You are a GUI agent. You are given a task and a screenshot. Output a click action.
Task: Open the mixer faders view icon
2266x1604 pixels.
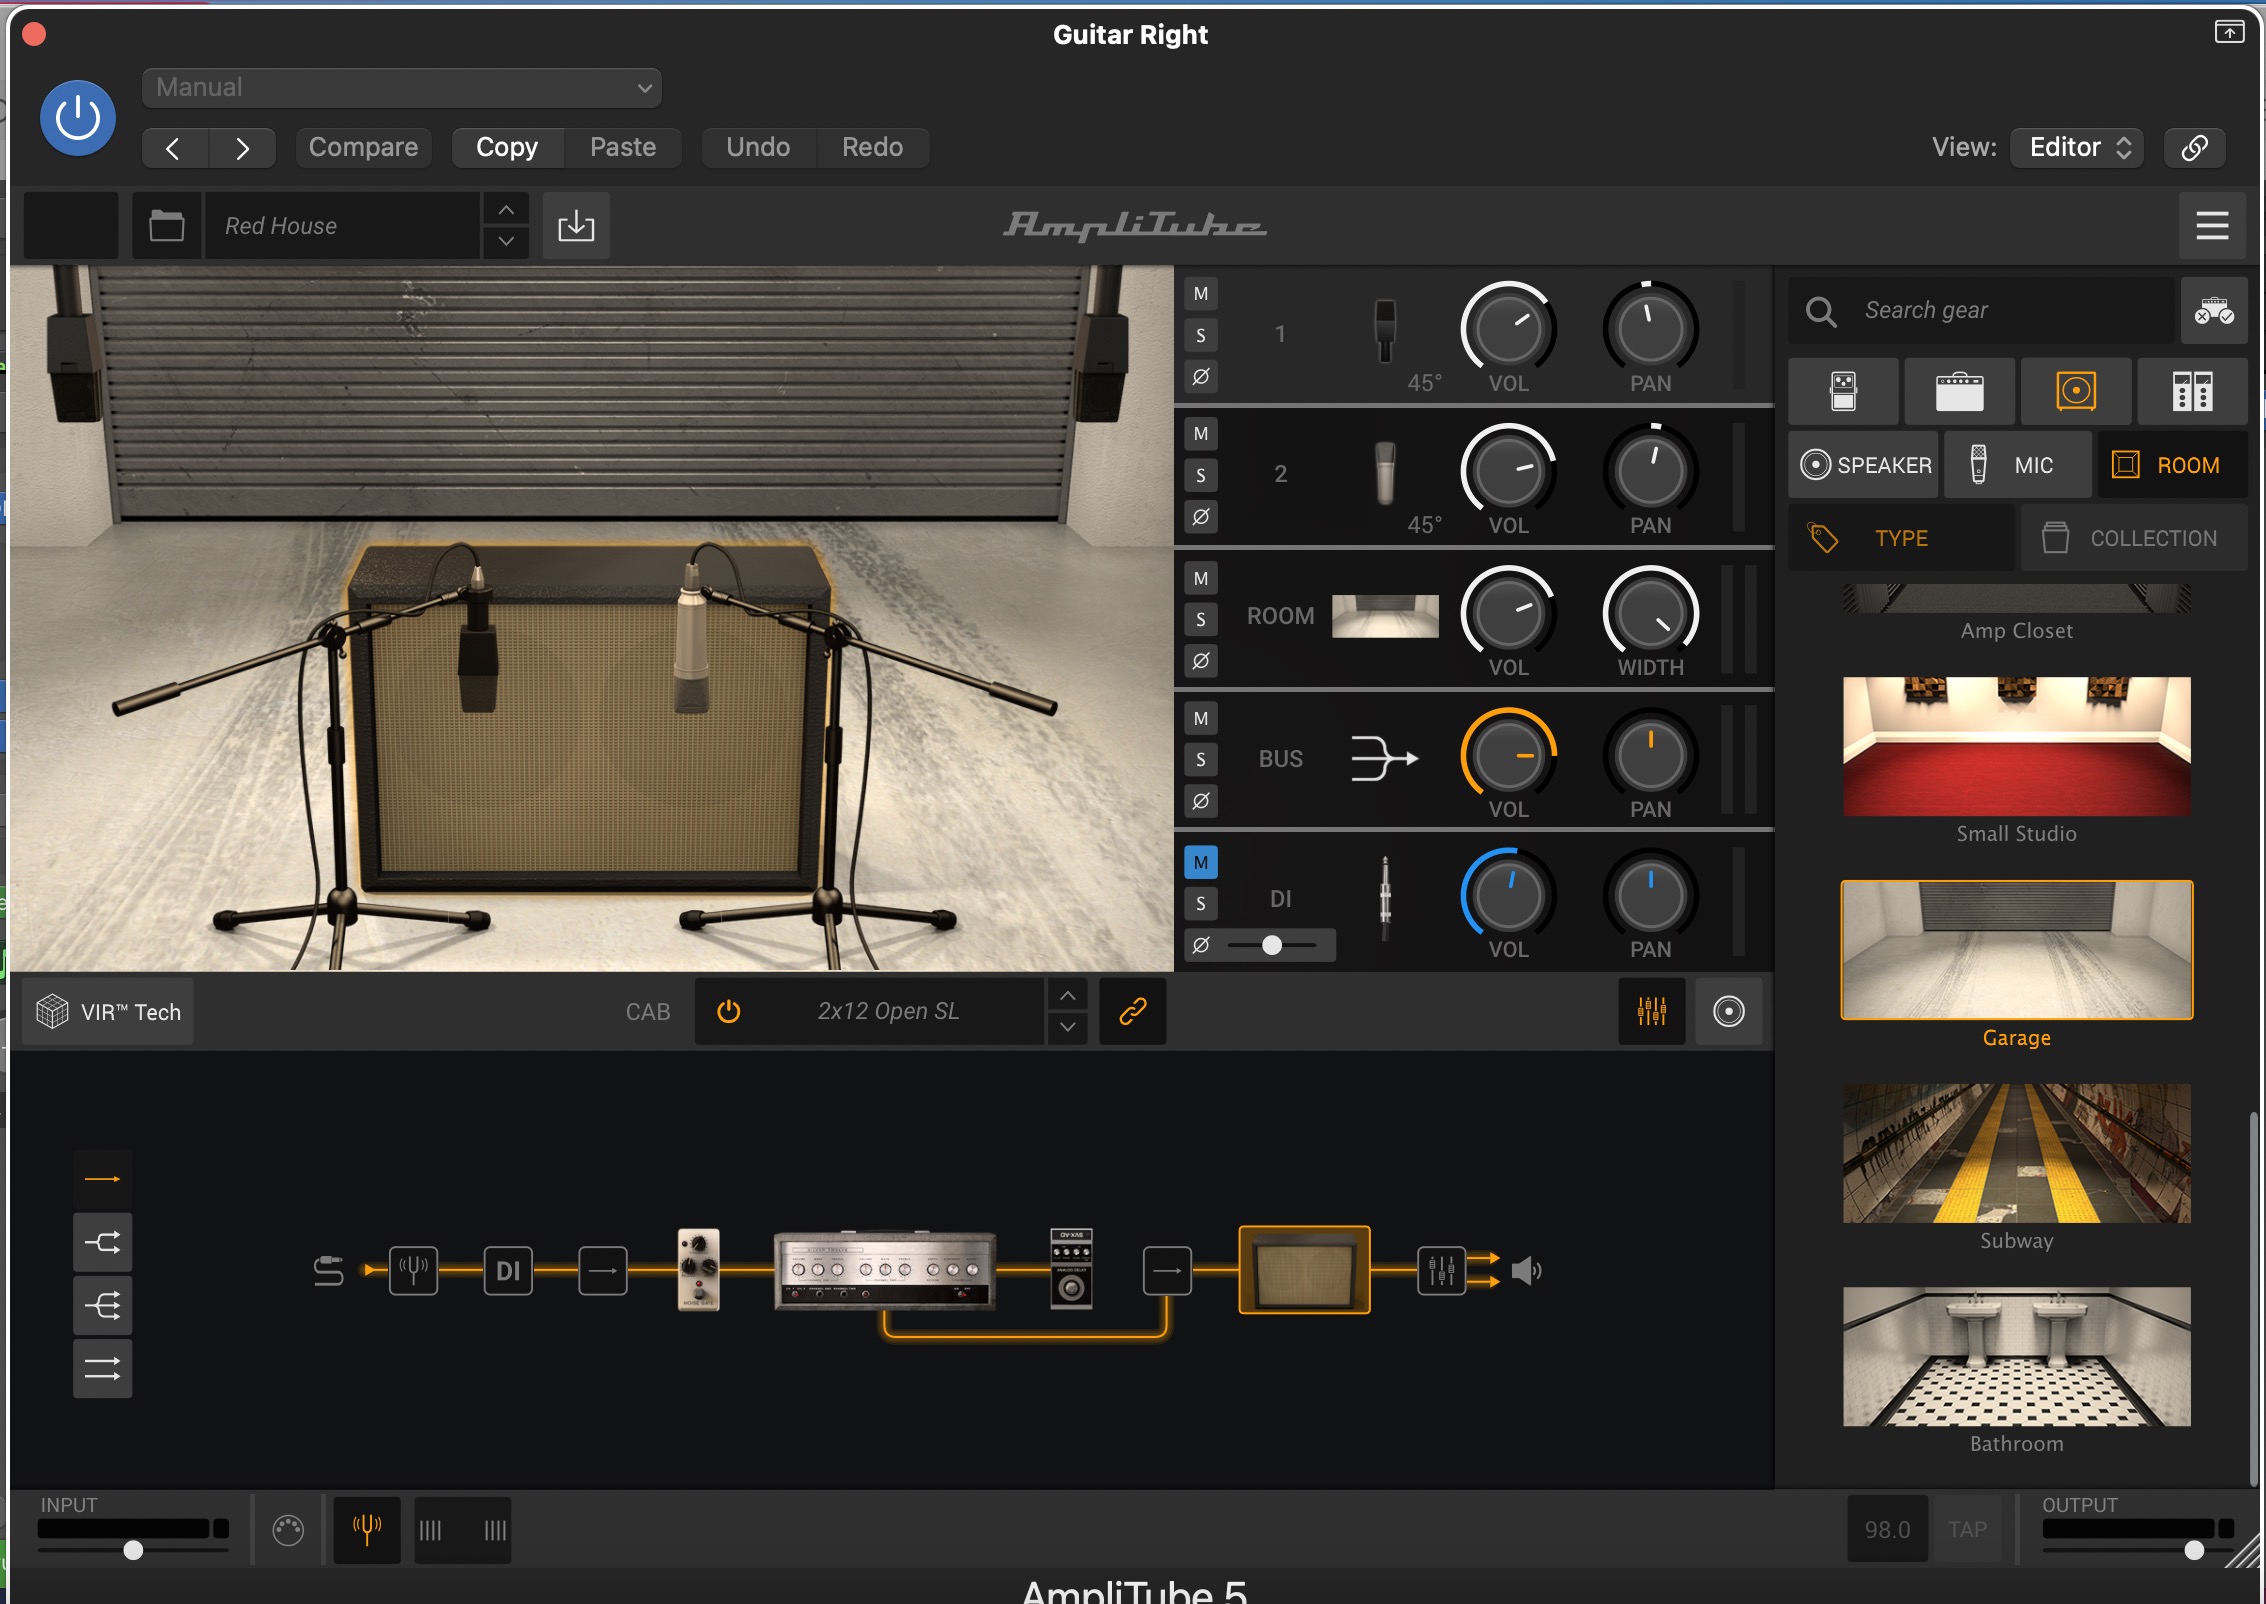pos(1651,1012)
